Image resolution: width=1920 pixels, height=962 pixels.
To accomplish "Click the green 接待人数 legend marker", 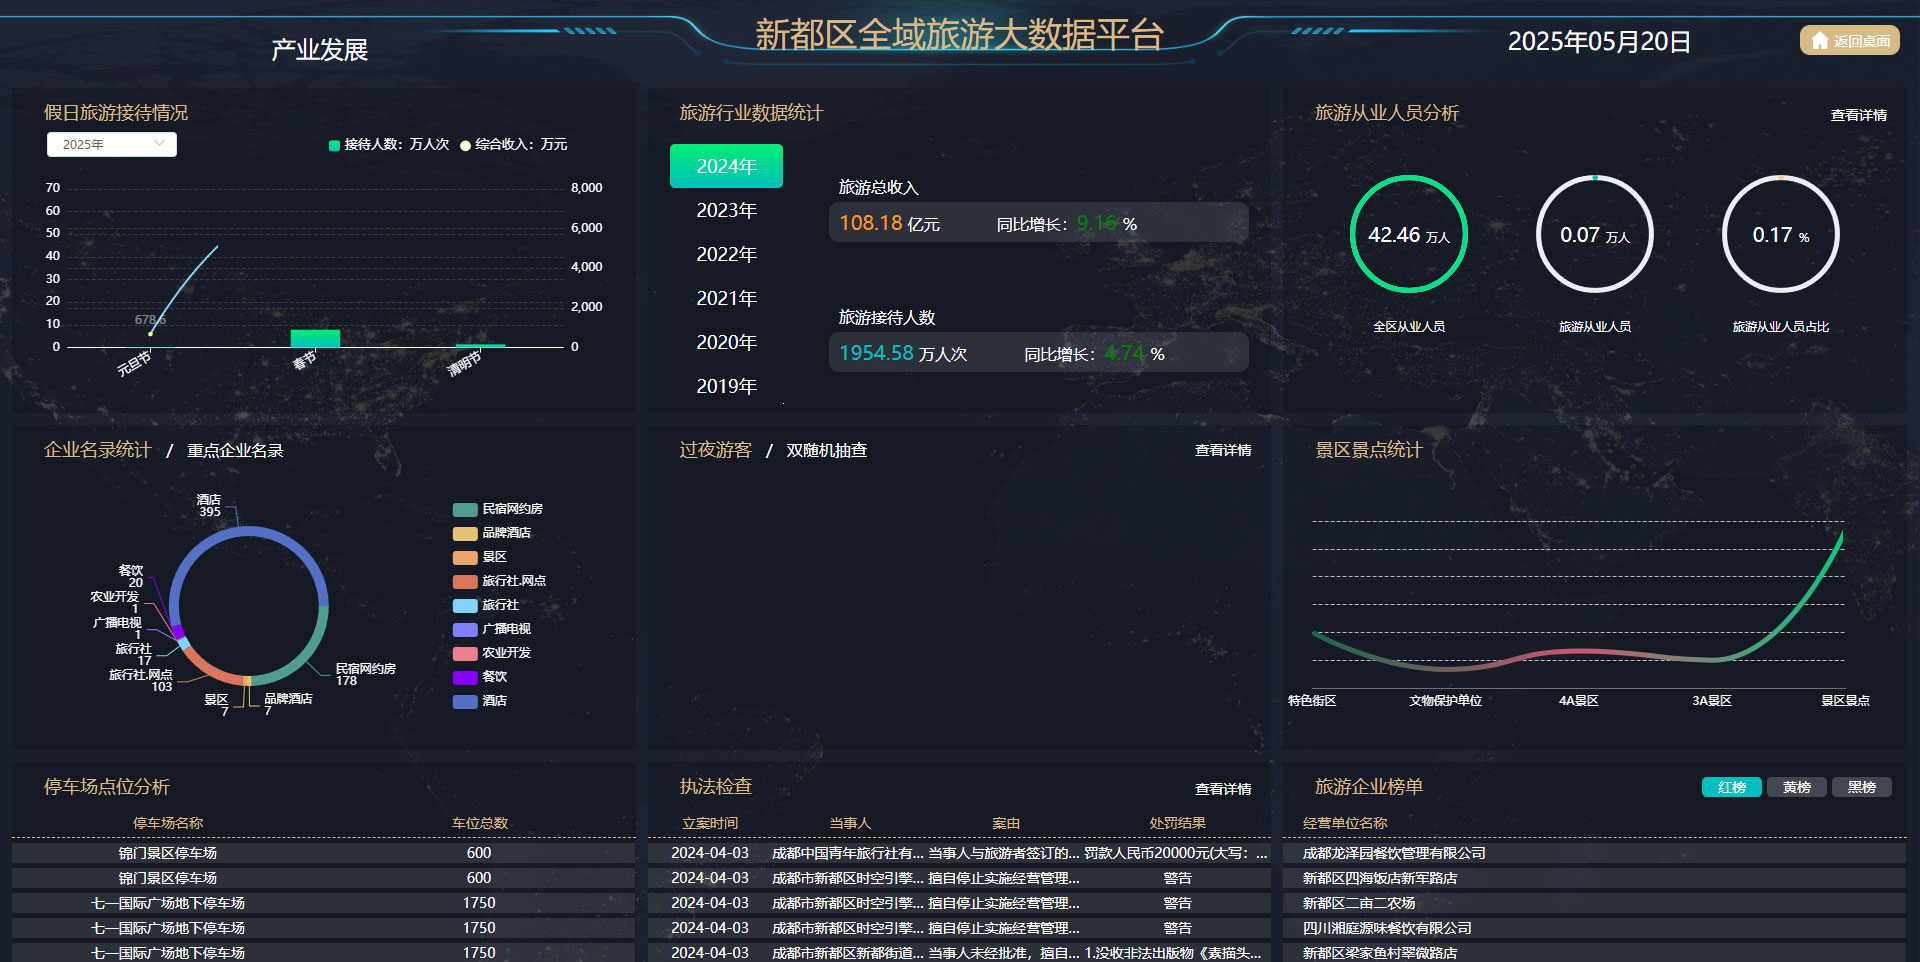I will click(333, 145).
